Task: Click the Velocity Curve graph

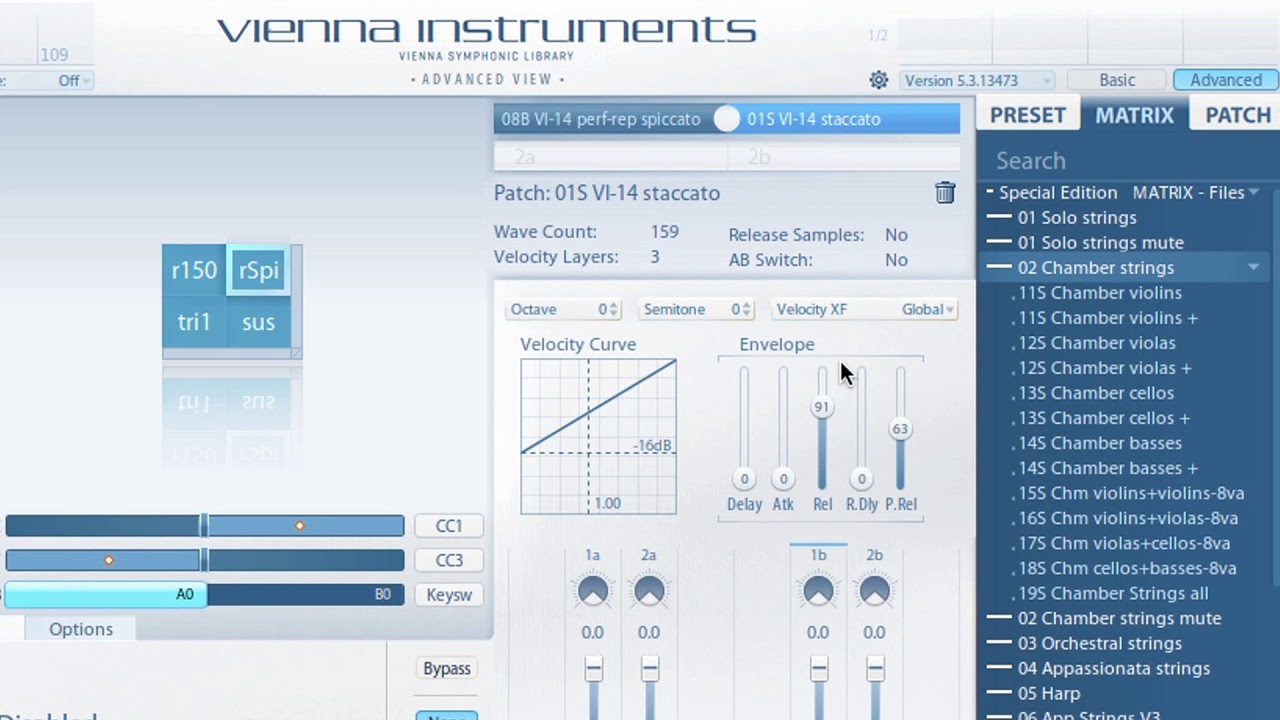Action: (598, 436)
